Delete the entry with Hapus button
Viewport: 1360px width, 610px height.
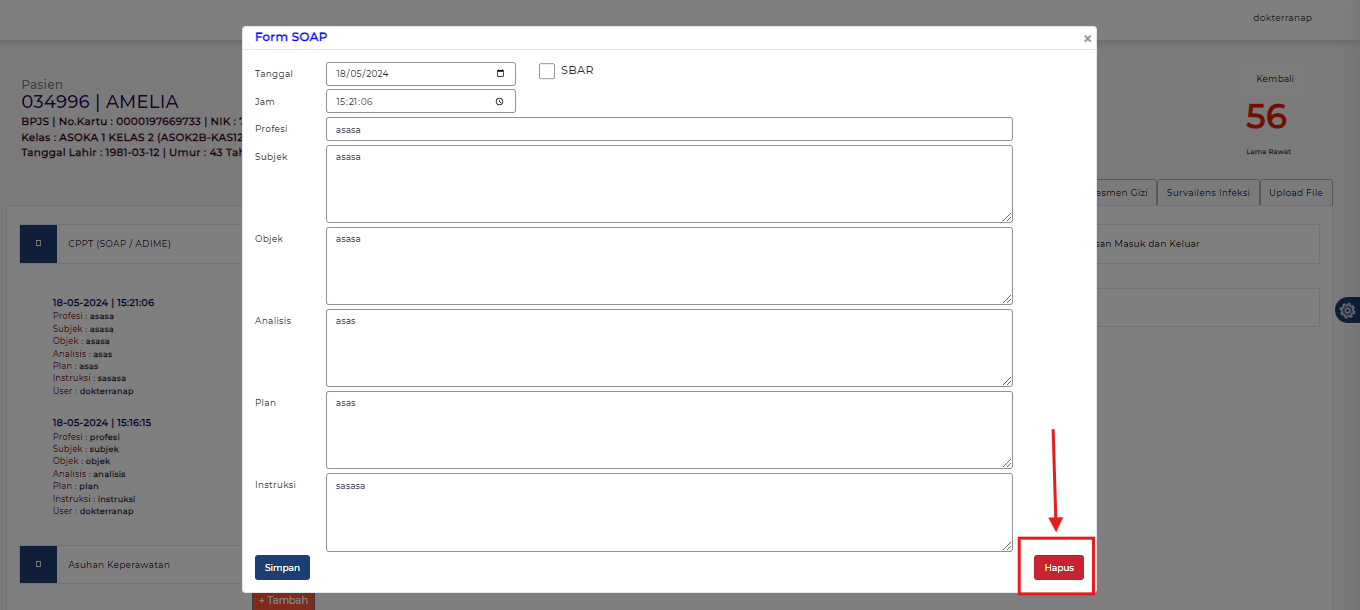(1058, 568)
